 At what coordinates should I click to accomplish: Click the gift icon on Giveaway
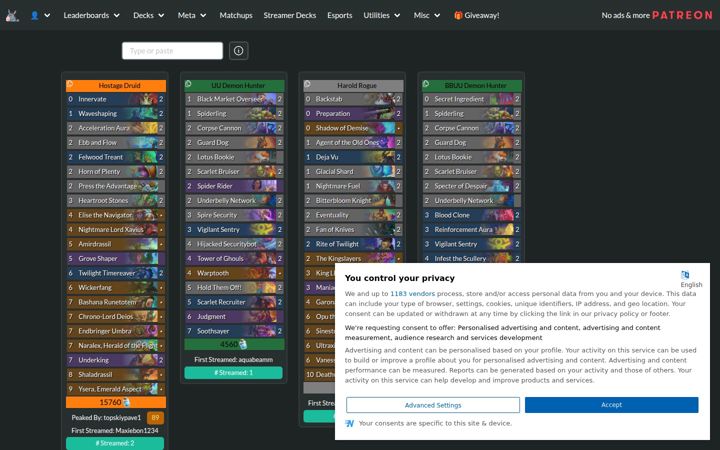[458, 15]
